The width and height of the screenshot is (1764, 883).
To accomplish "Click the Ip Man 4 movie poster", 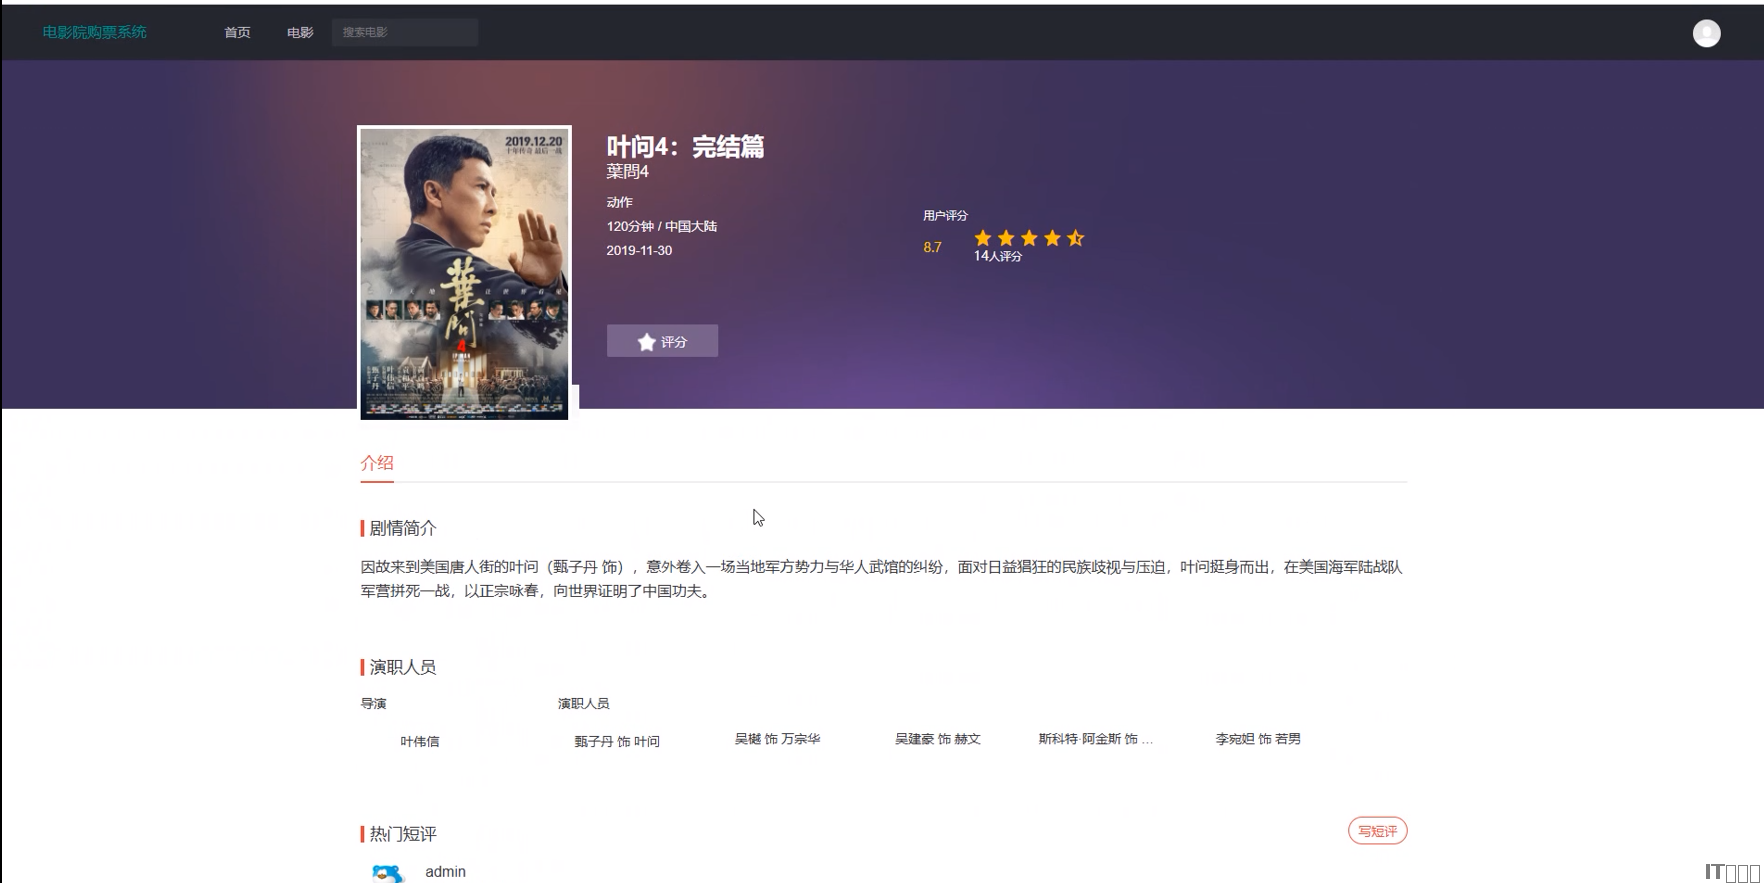I will [x=464, y=273].
